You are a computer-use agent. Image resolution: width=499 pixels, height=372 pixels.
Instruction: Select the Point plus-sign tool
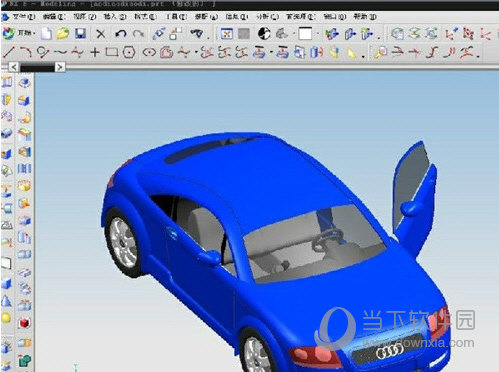pos(95,52)
